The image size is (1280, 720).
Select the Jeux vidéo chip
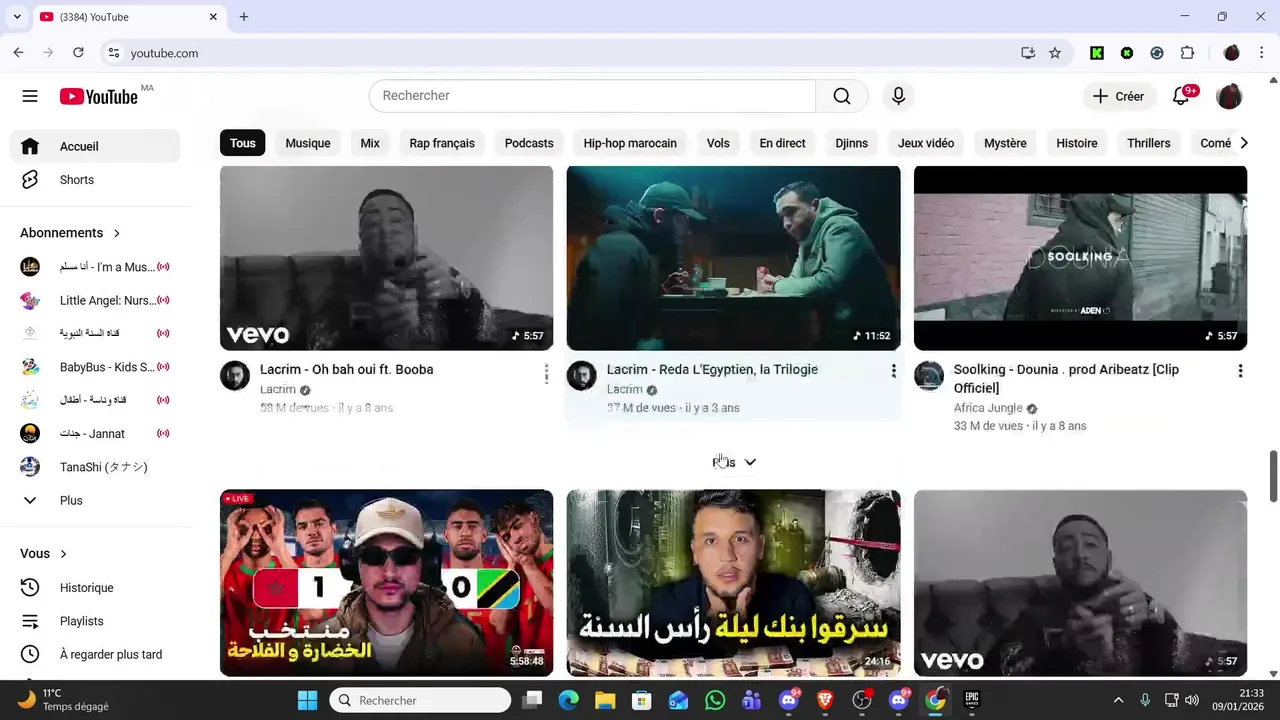click(x=926, y=143)
